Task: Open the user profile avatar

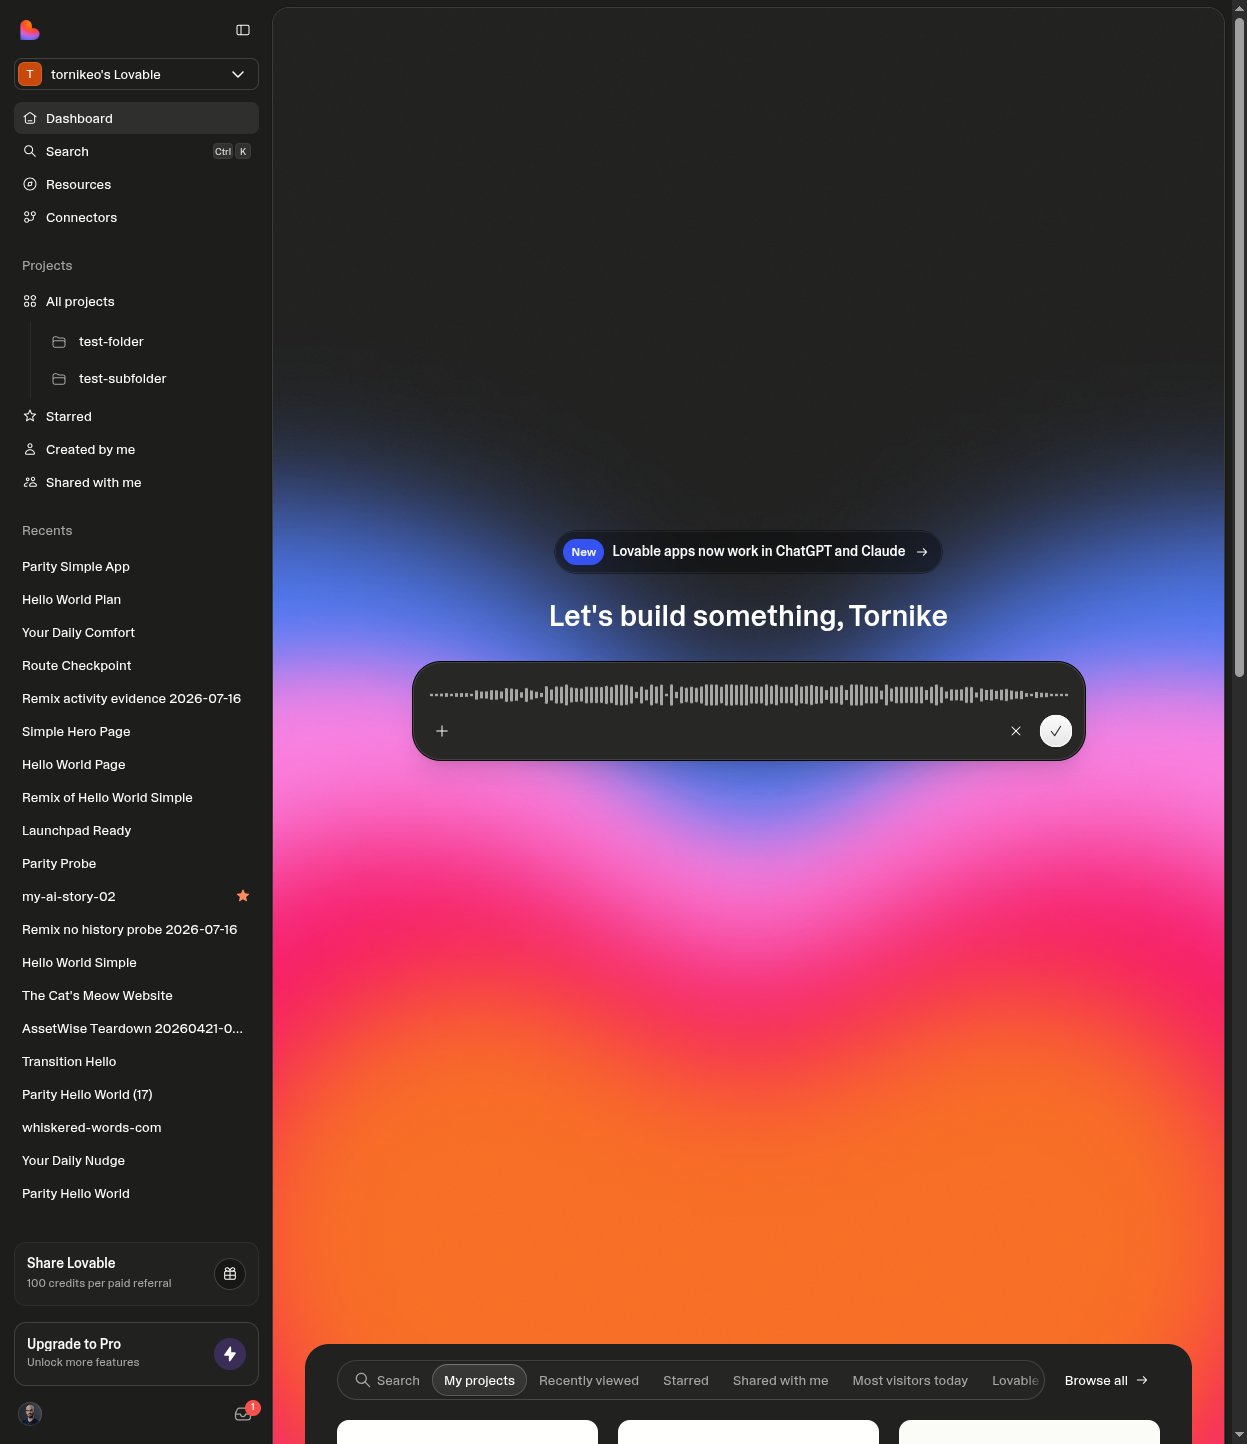Action: tap(30, 1413)
